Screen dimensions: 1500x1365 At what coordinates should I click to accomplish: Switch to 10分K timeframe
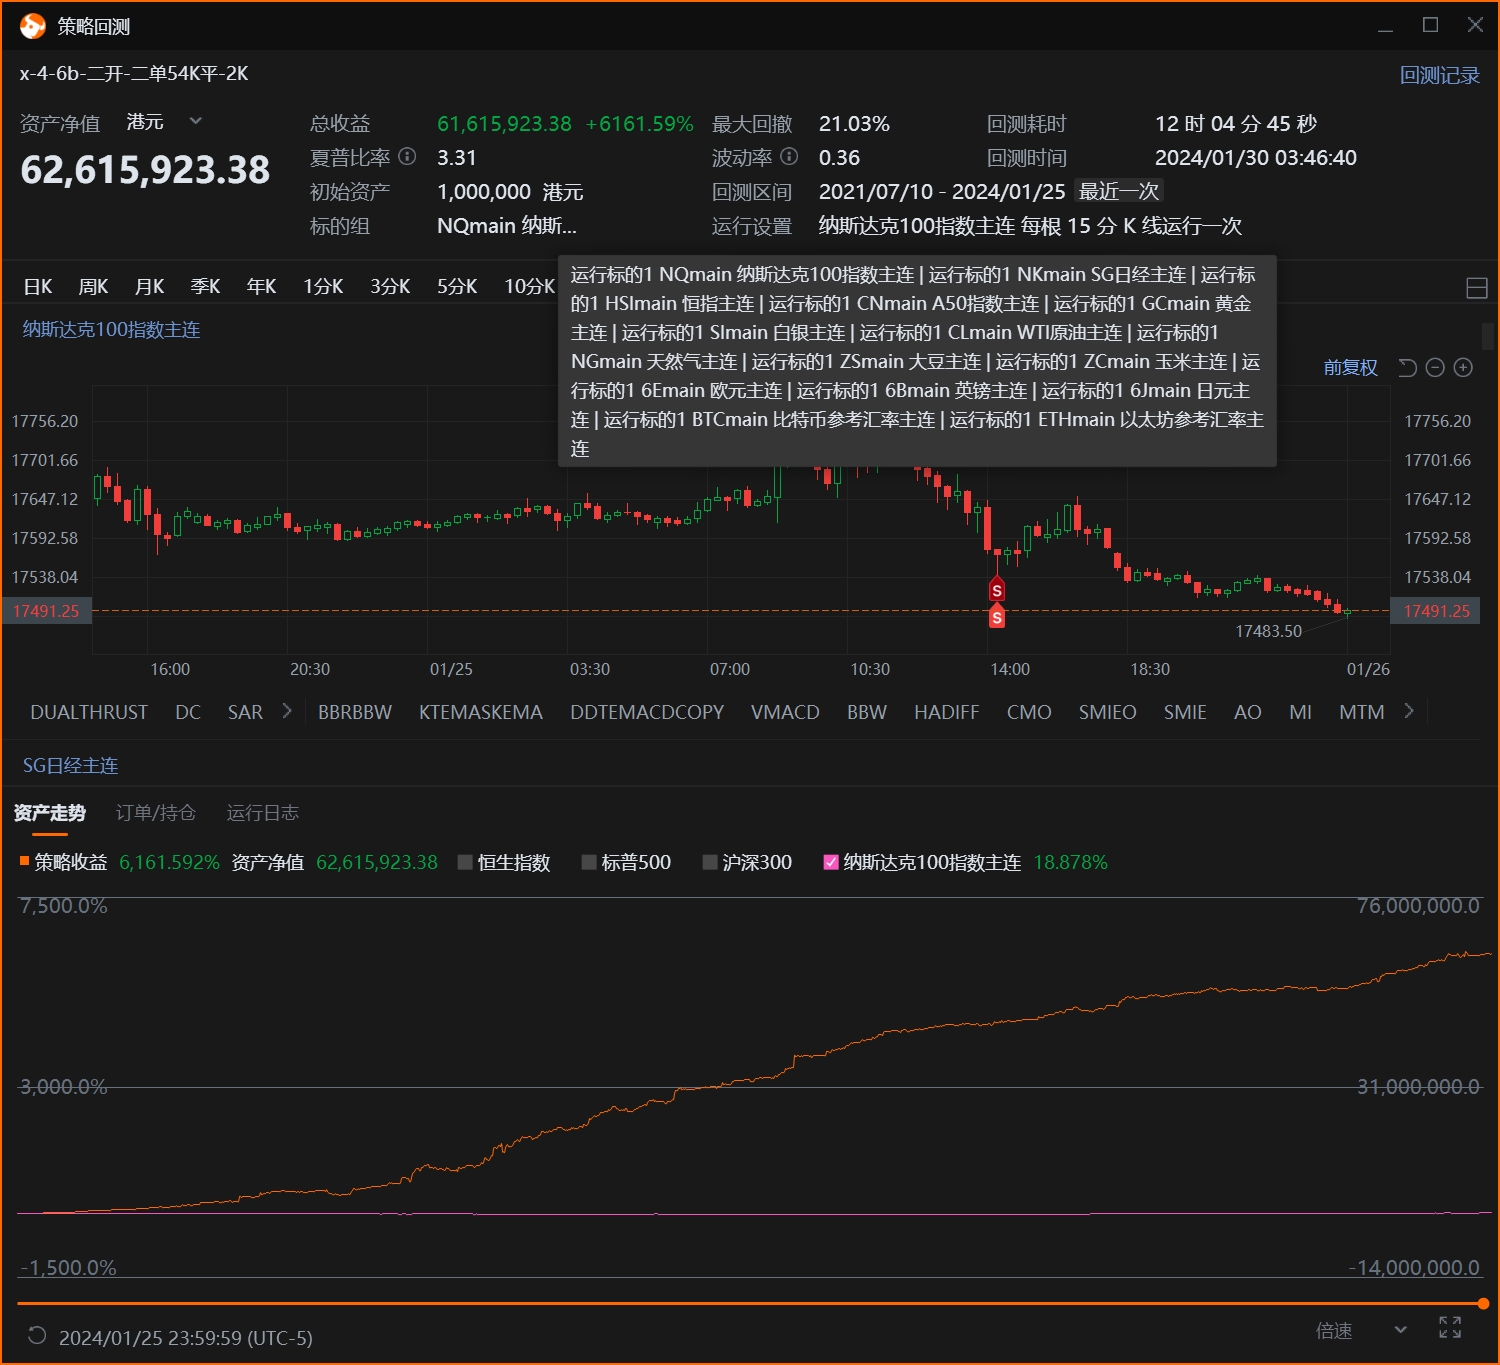tap(529, 287)
